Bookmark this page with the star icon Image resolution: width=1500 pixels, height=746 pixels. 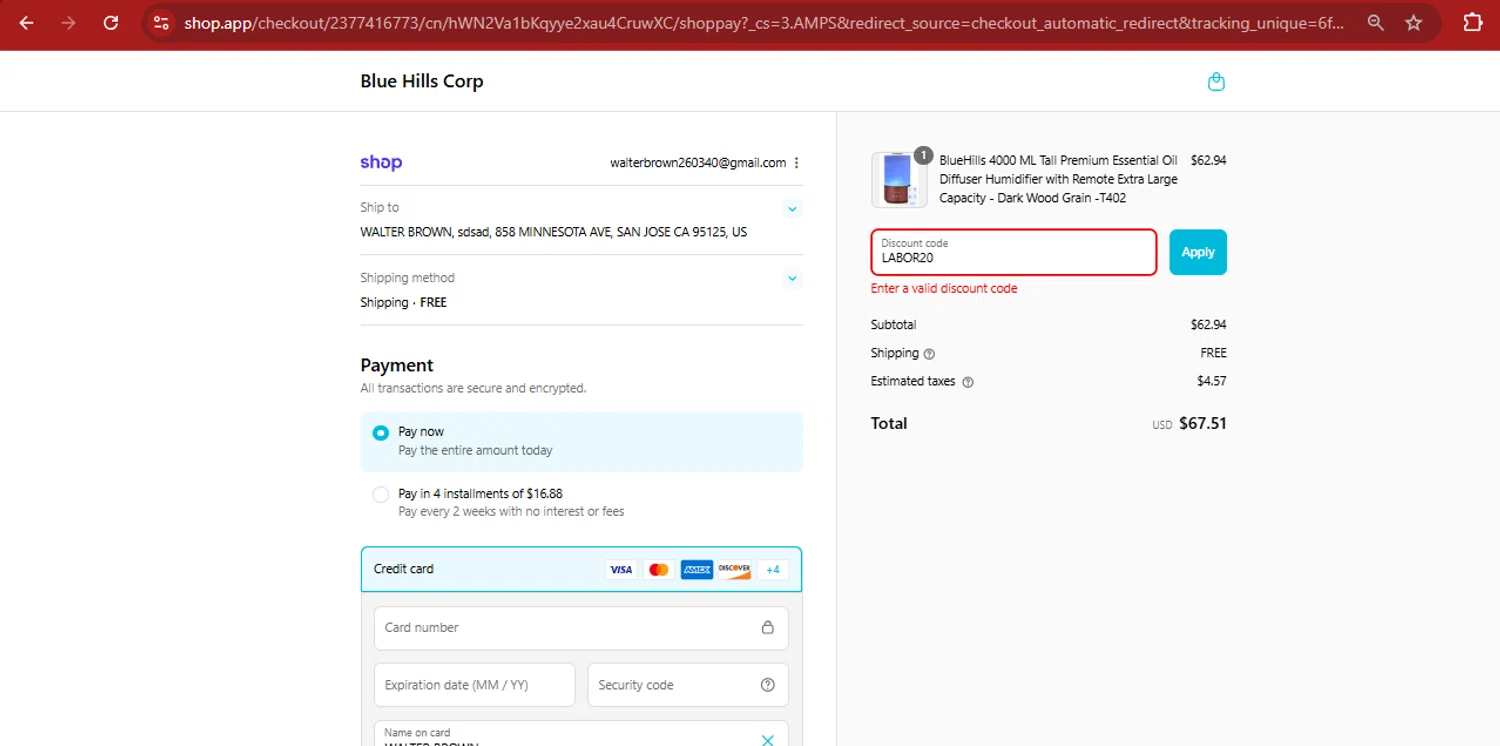pos(1414,22)
